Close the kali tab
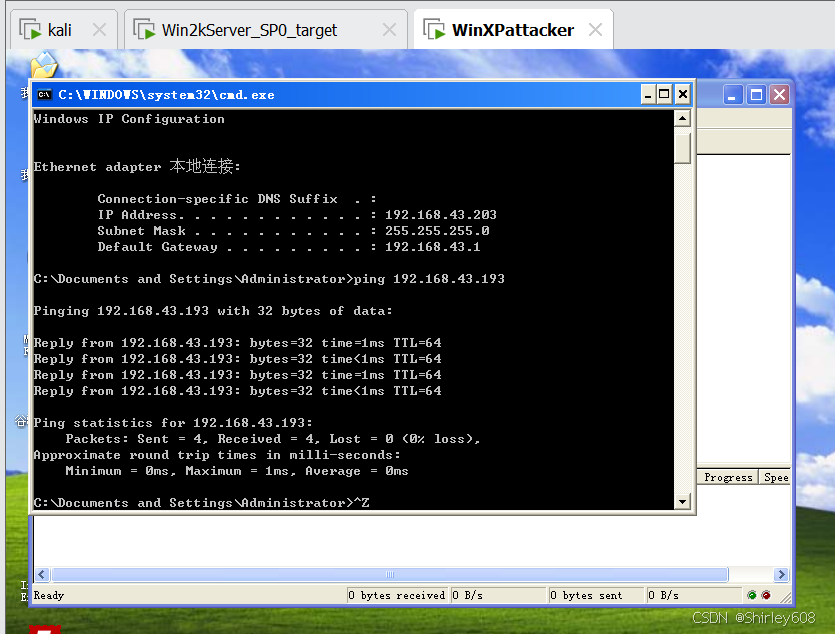Viewport: 835px width, 634px height. coord(100,30)
